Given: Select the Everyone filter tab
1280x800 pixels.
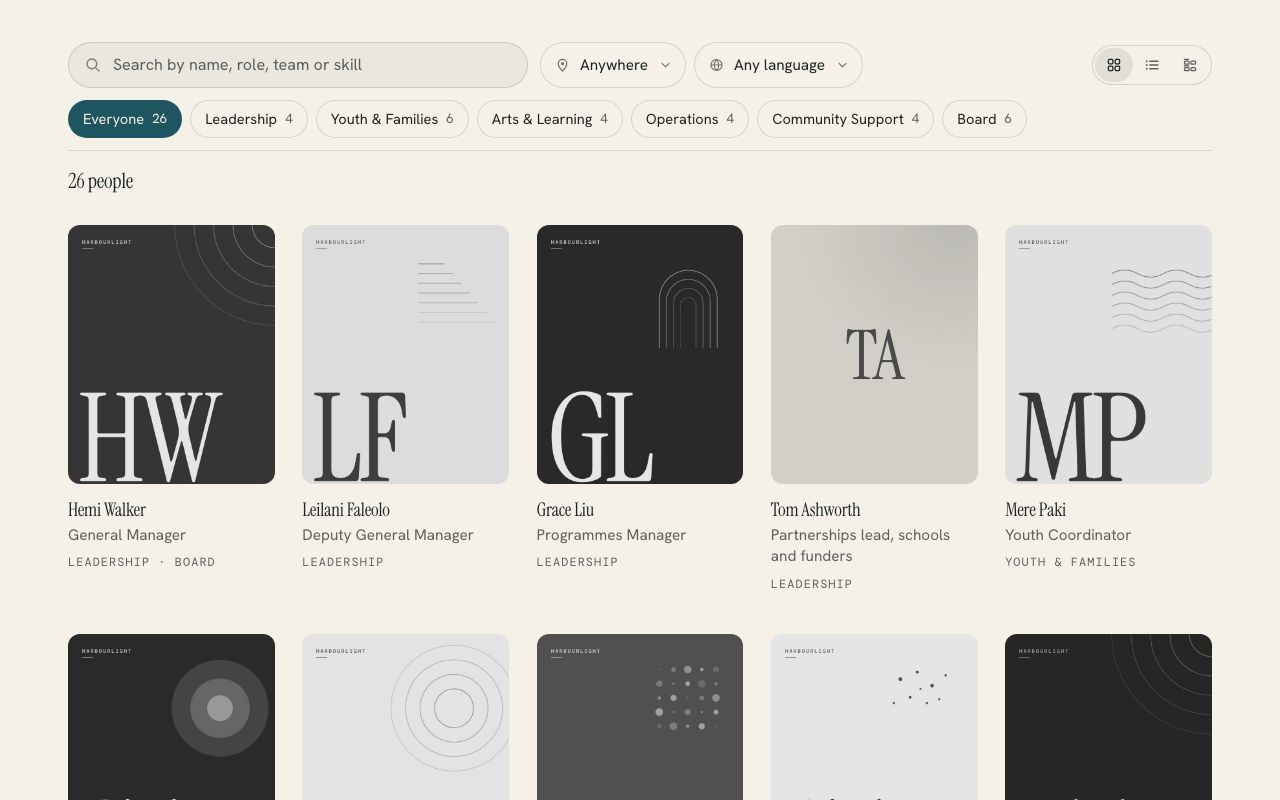Looking at the screenshot, I should (125, 119).
